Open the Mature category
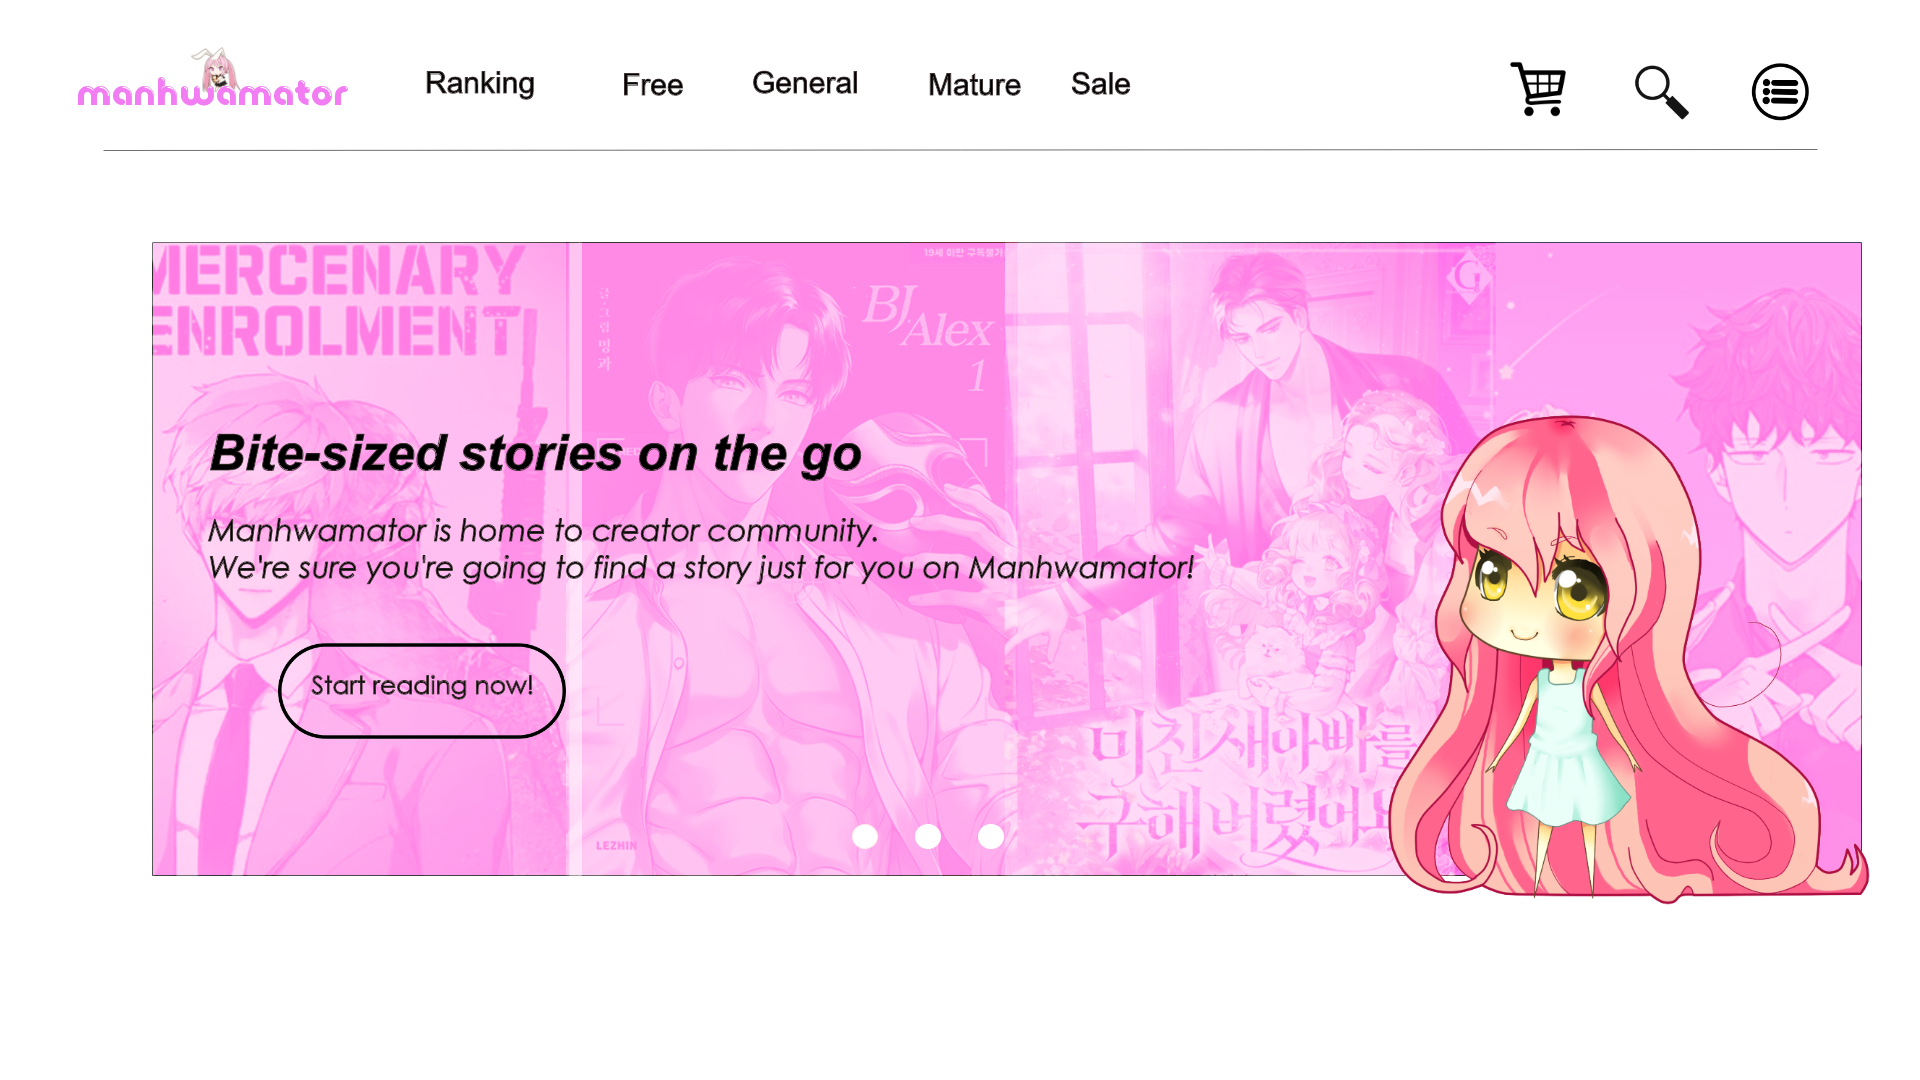The width and height of the screenshot is (1920, 1080). coord(974,85)
